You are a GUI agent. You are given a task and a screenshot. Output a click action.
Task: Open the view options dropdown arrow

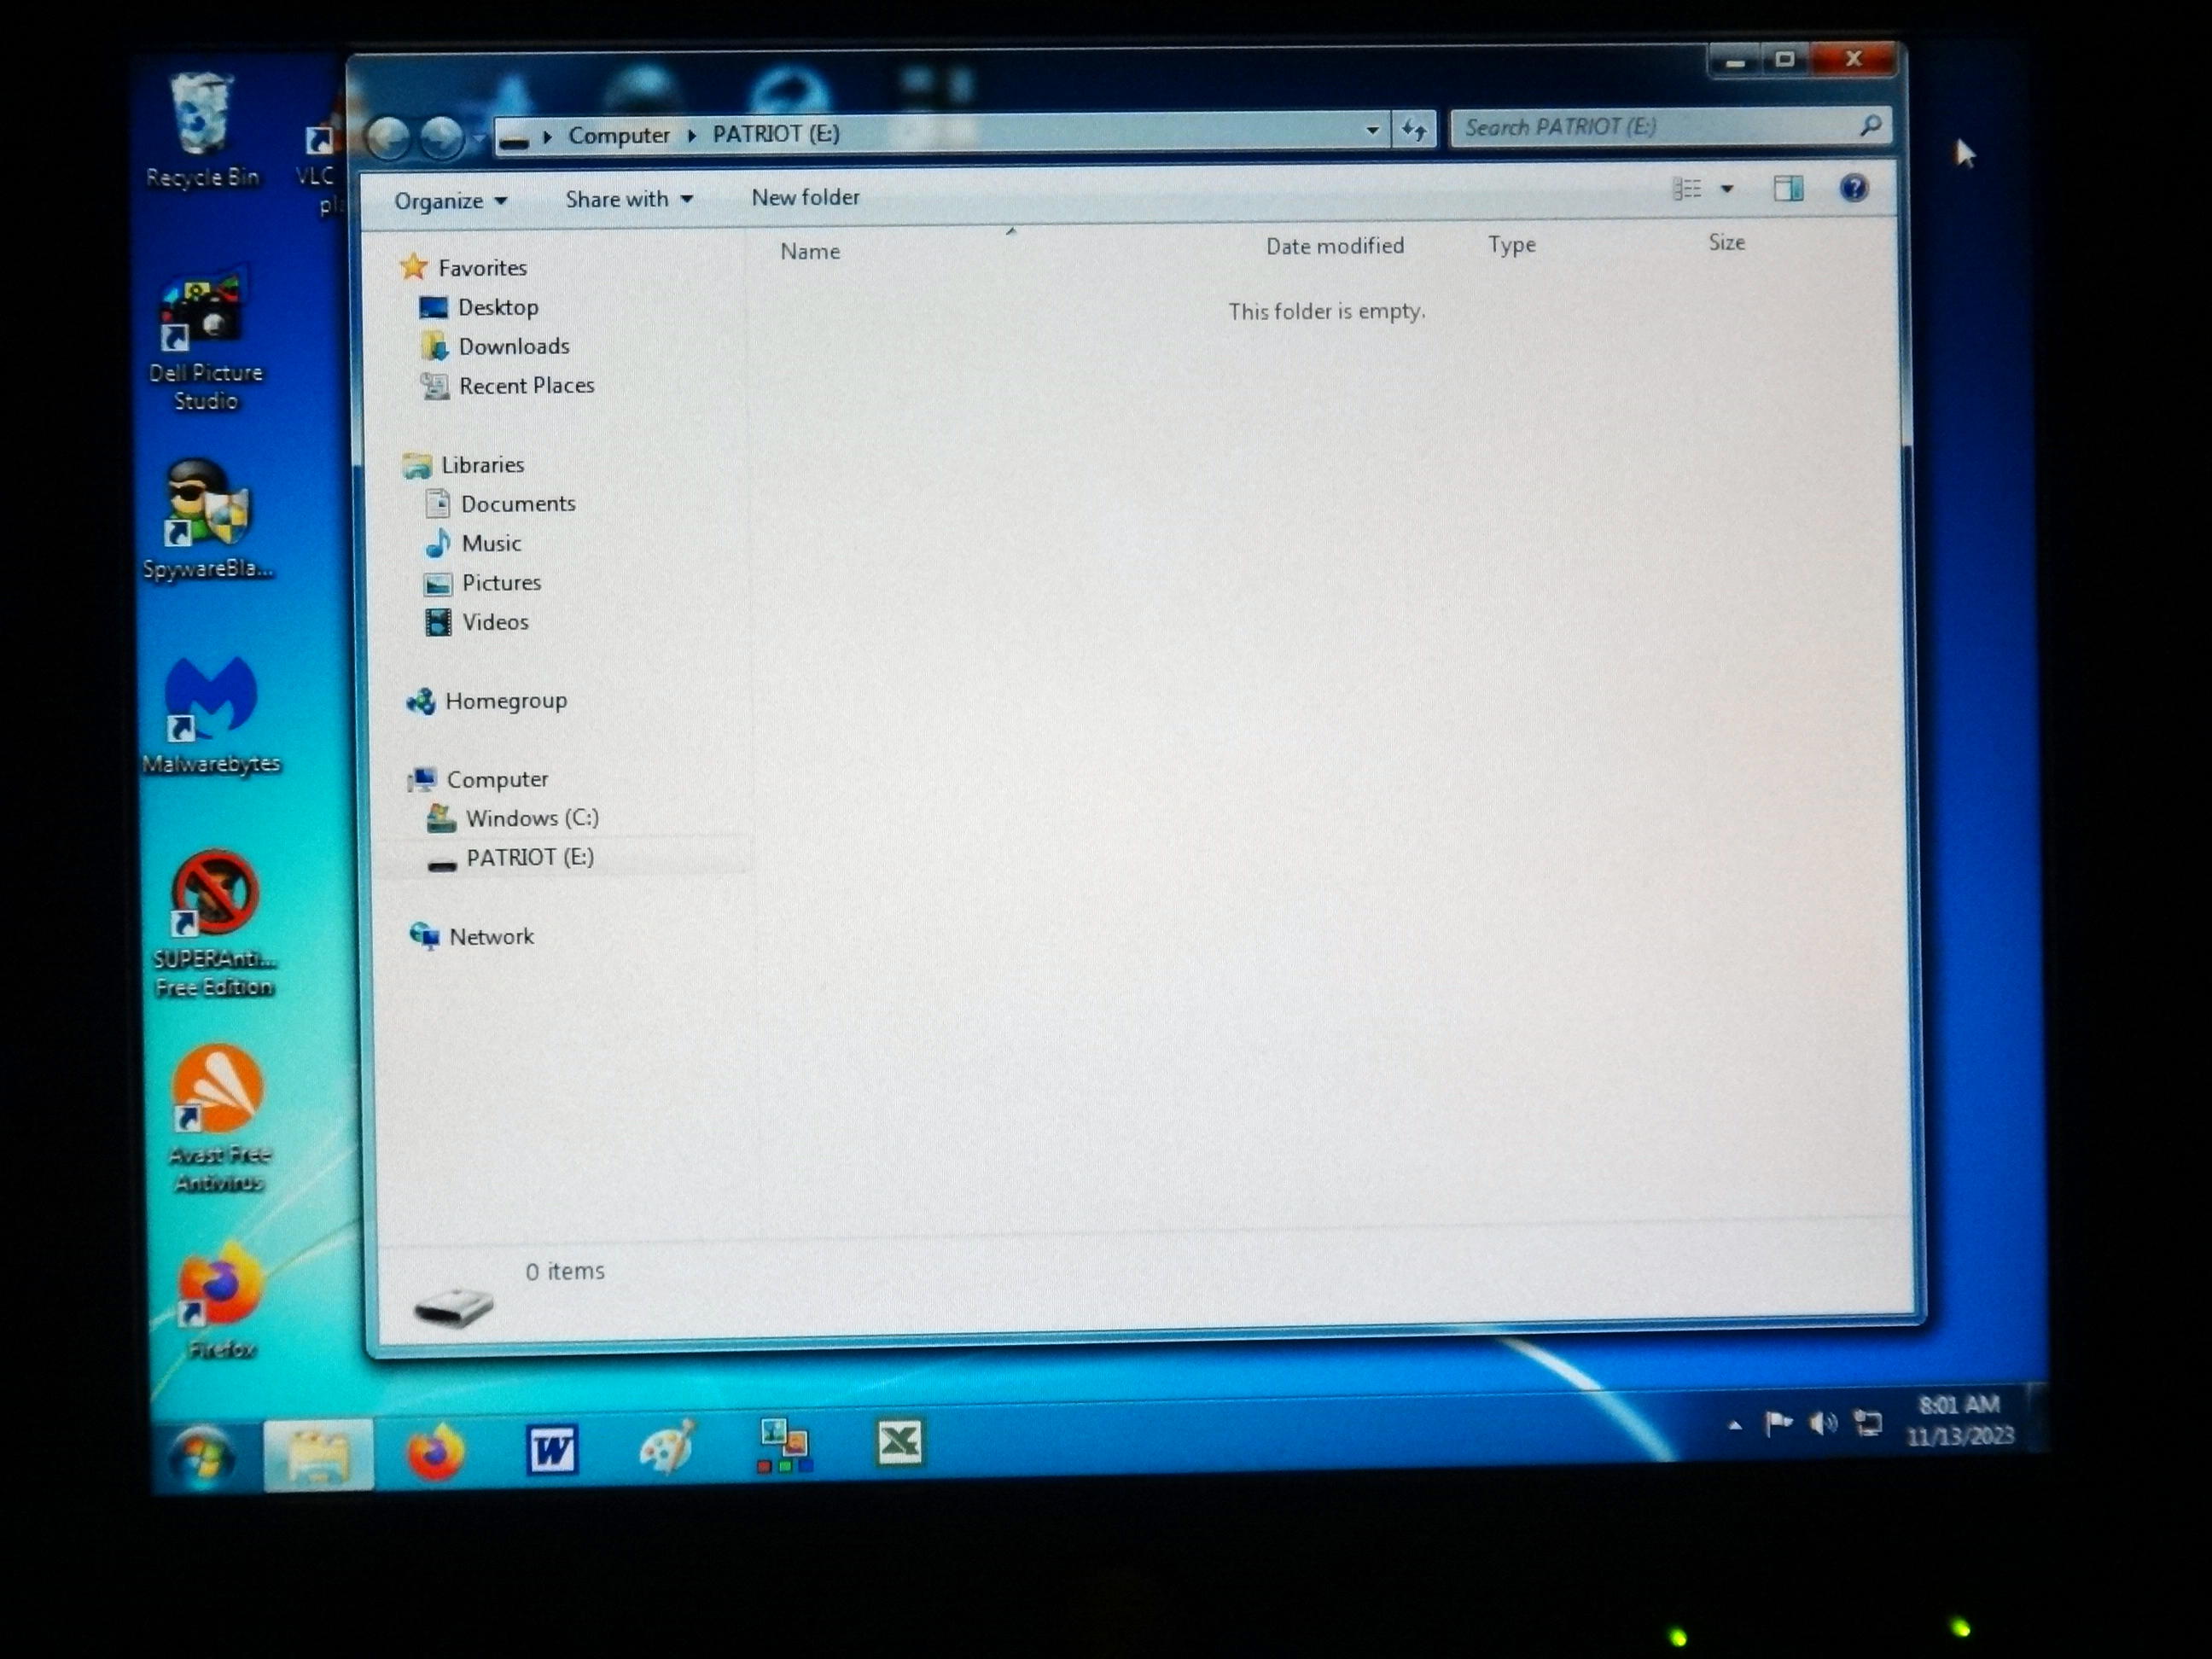coord(1727,189)
